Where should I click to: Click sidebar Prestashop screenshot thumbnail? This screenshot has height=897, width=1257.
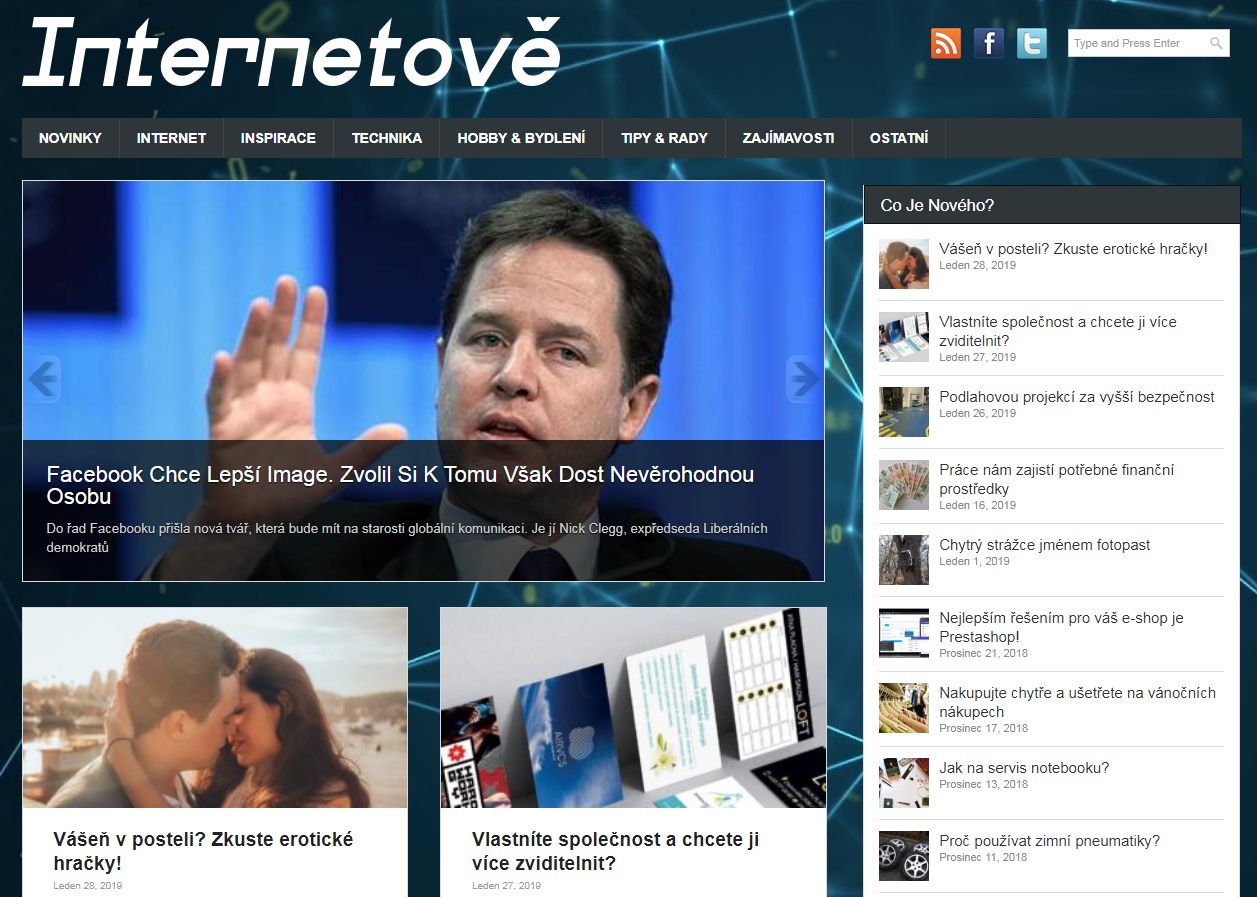[904, 633]
